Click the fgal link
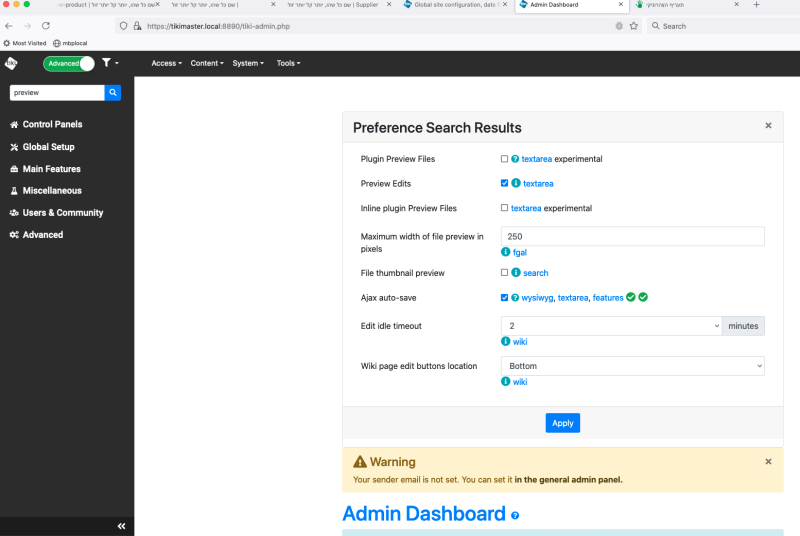This screenshot has width=800, height=536. [519, 252]
